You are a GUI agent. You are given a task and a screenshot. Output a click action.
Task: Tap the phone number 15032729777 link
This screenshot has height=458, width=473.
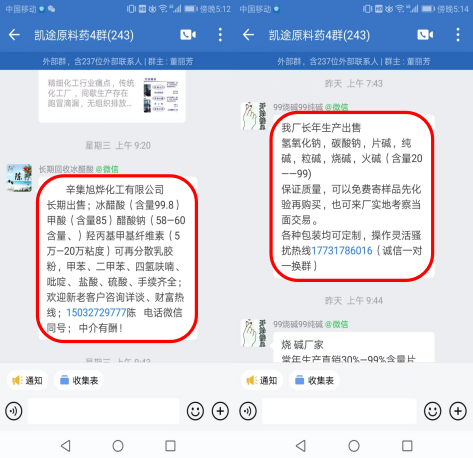click(96, 313)
